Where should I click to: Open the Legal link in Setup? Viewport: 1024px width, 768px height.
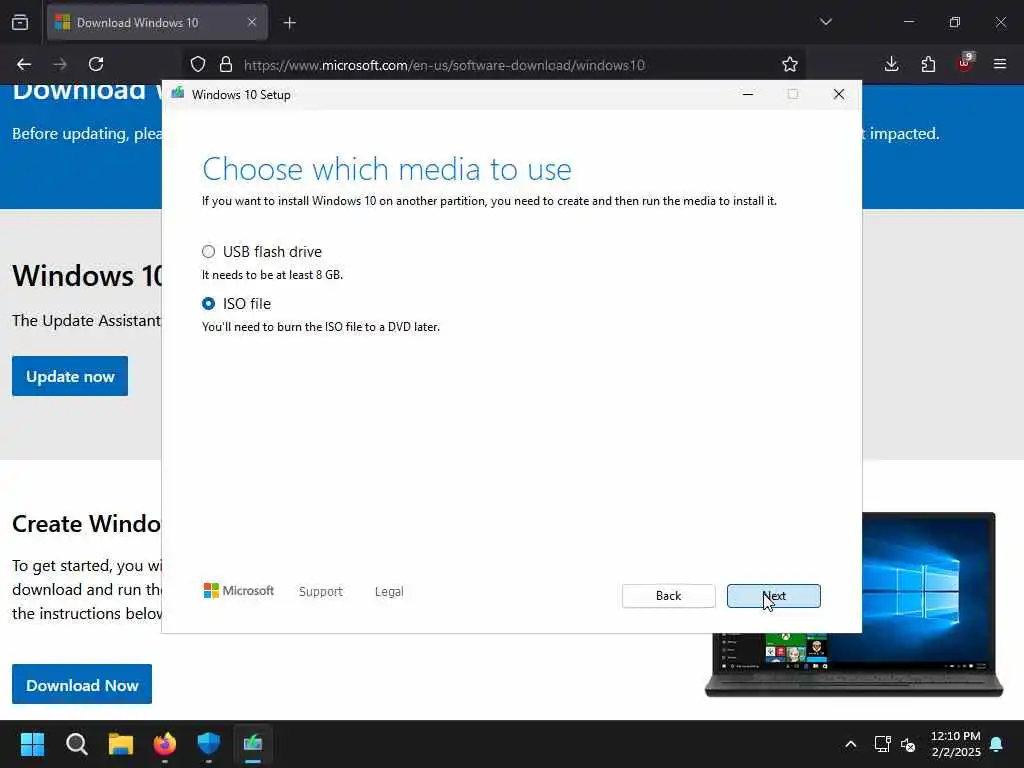389,592
